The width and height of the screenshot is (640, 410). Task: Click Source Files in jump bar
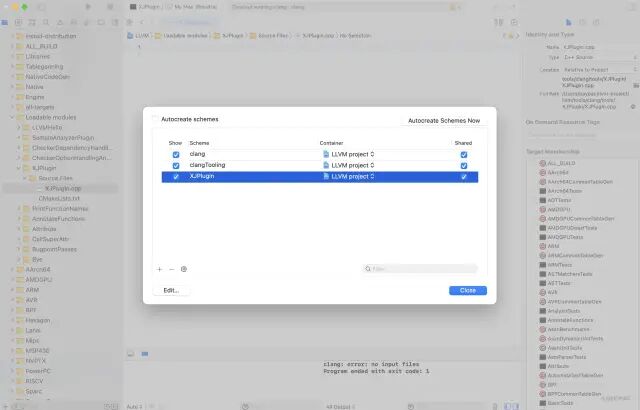click(269, 36)
